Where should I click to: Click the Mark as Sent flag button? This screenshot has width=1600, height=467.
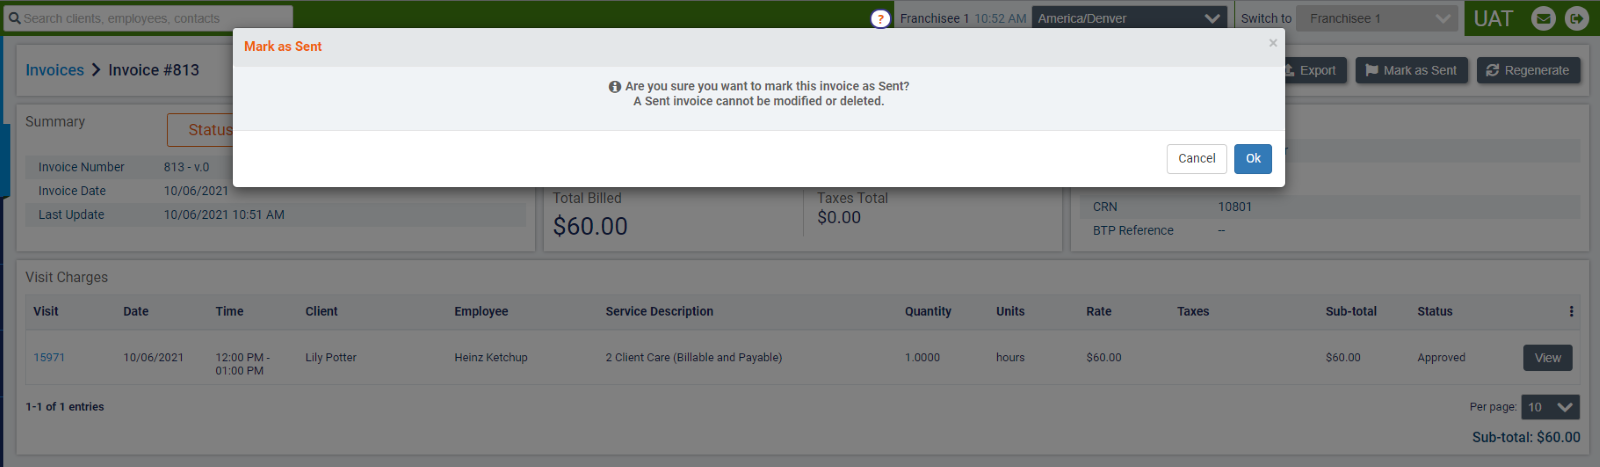pos(1411,71)
